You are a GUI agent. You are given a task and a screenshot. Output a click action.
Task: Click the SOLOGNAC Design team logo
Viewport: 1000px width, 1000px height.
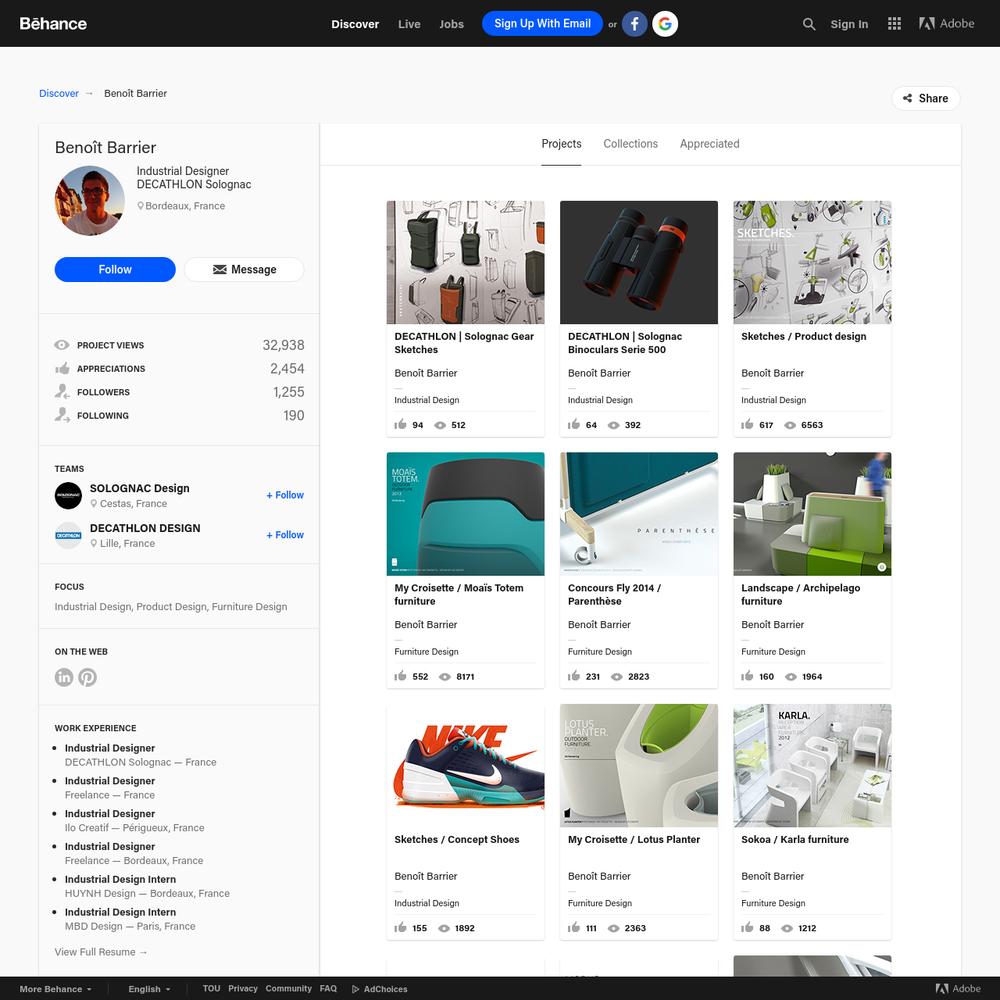[68, 496]
